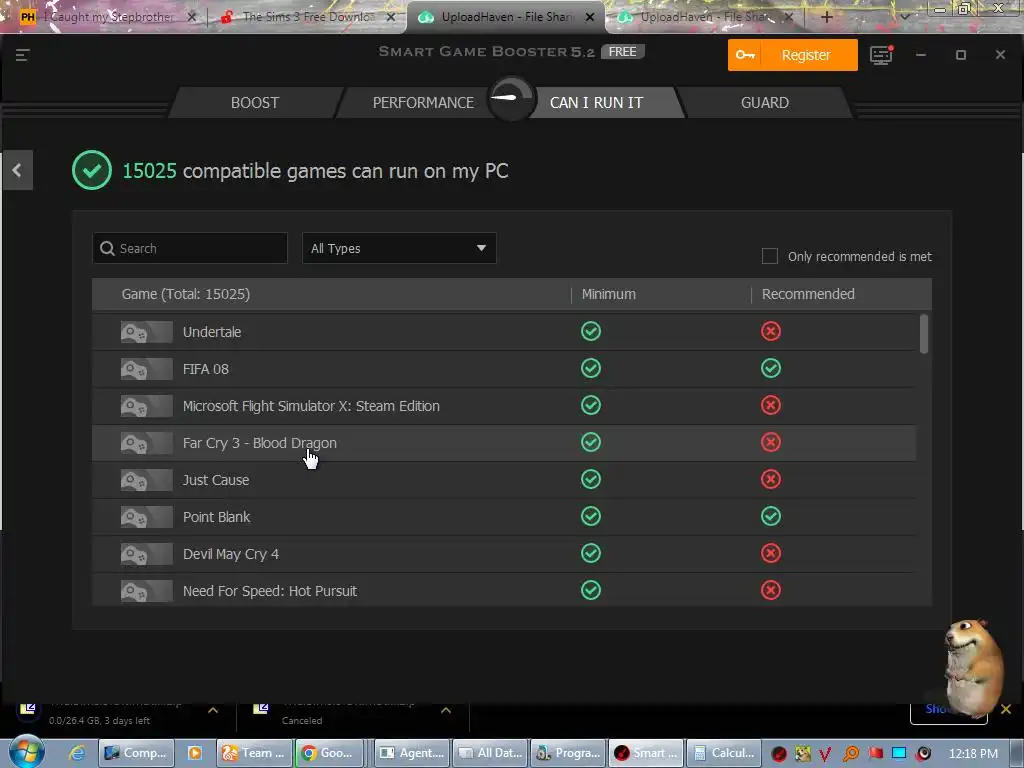Click the game list vertical scrollbar thumb

coord(923,334)
